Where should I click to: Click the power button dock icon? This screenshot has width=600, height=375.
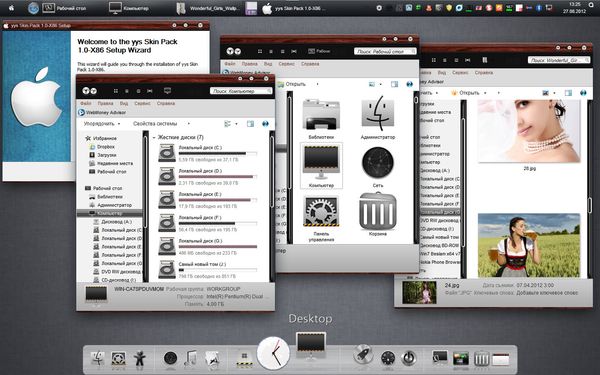409,358
